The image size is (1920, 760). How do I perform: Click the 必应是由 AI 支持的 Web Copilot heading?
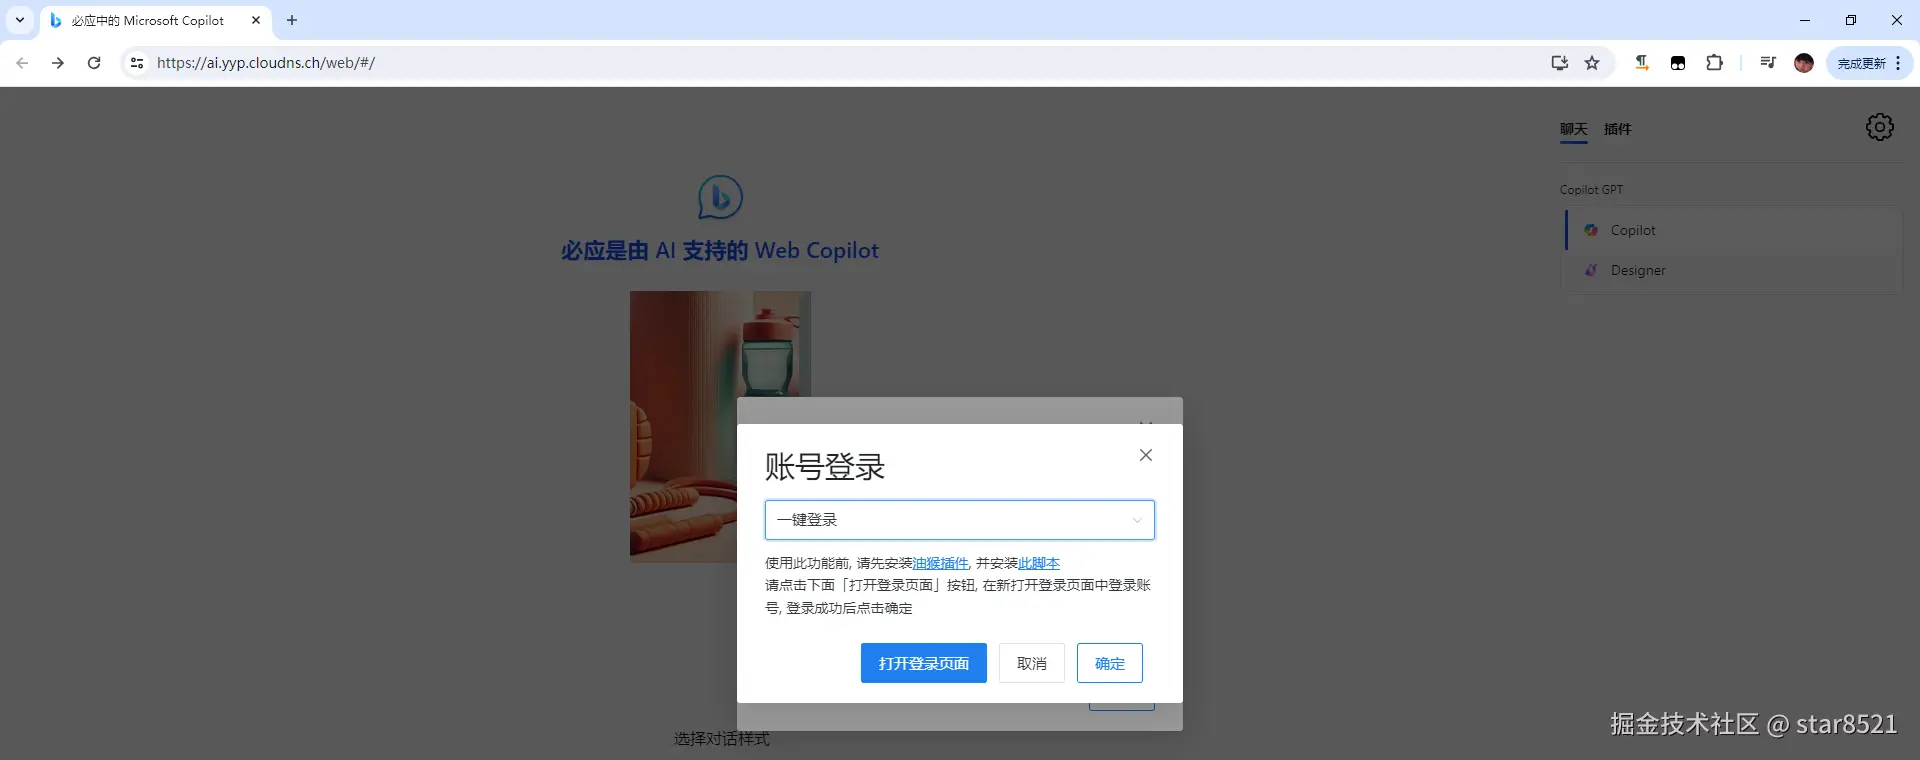[720, 250]
